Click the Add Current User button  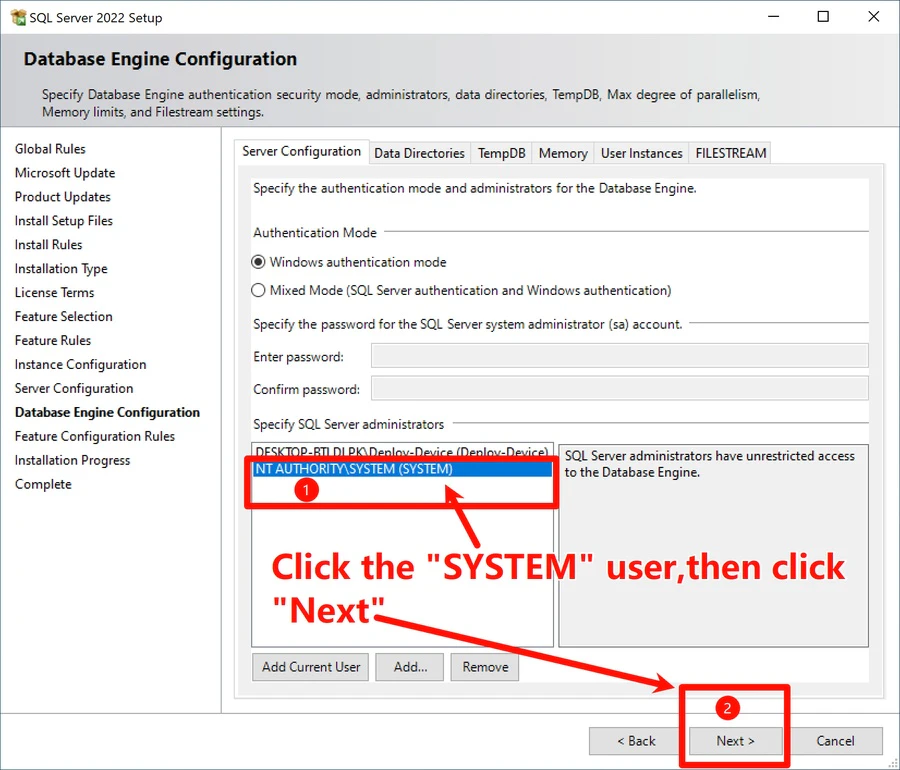tap(311, 667)
